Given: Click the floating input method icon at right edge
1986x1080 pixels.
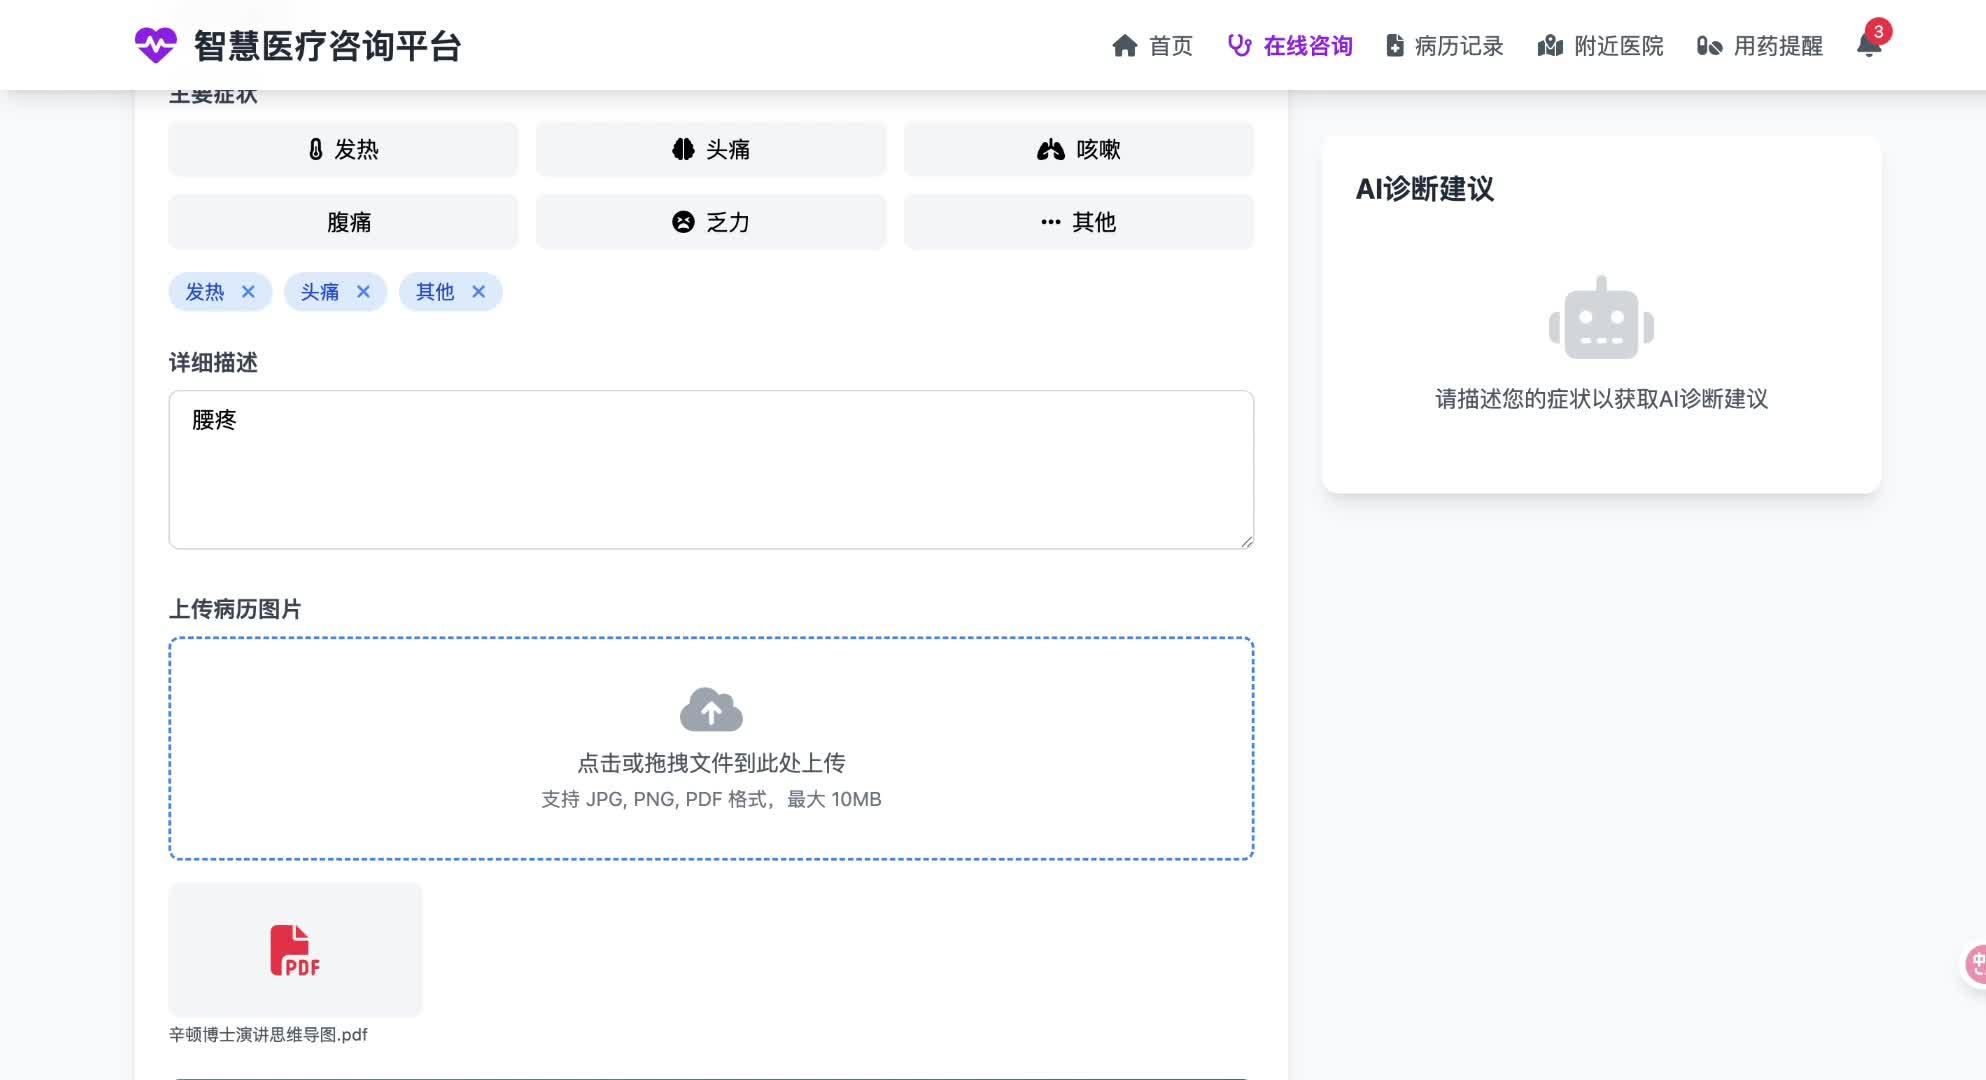Looking at the screenshot, I should (x=1975, y=964).
